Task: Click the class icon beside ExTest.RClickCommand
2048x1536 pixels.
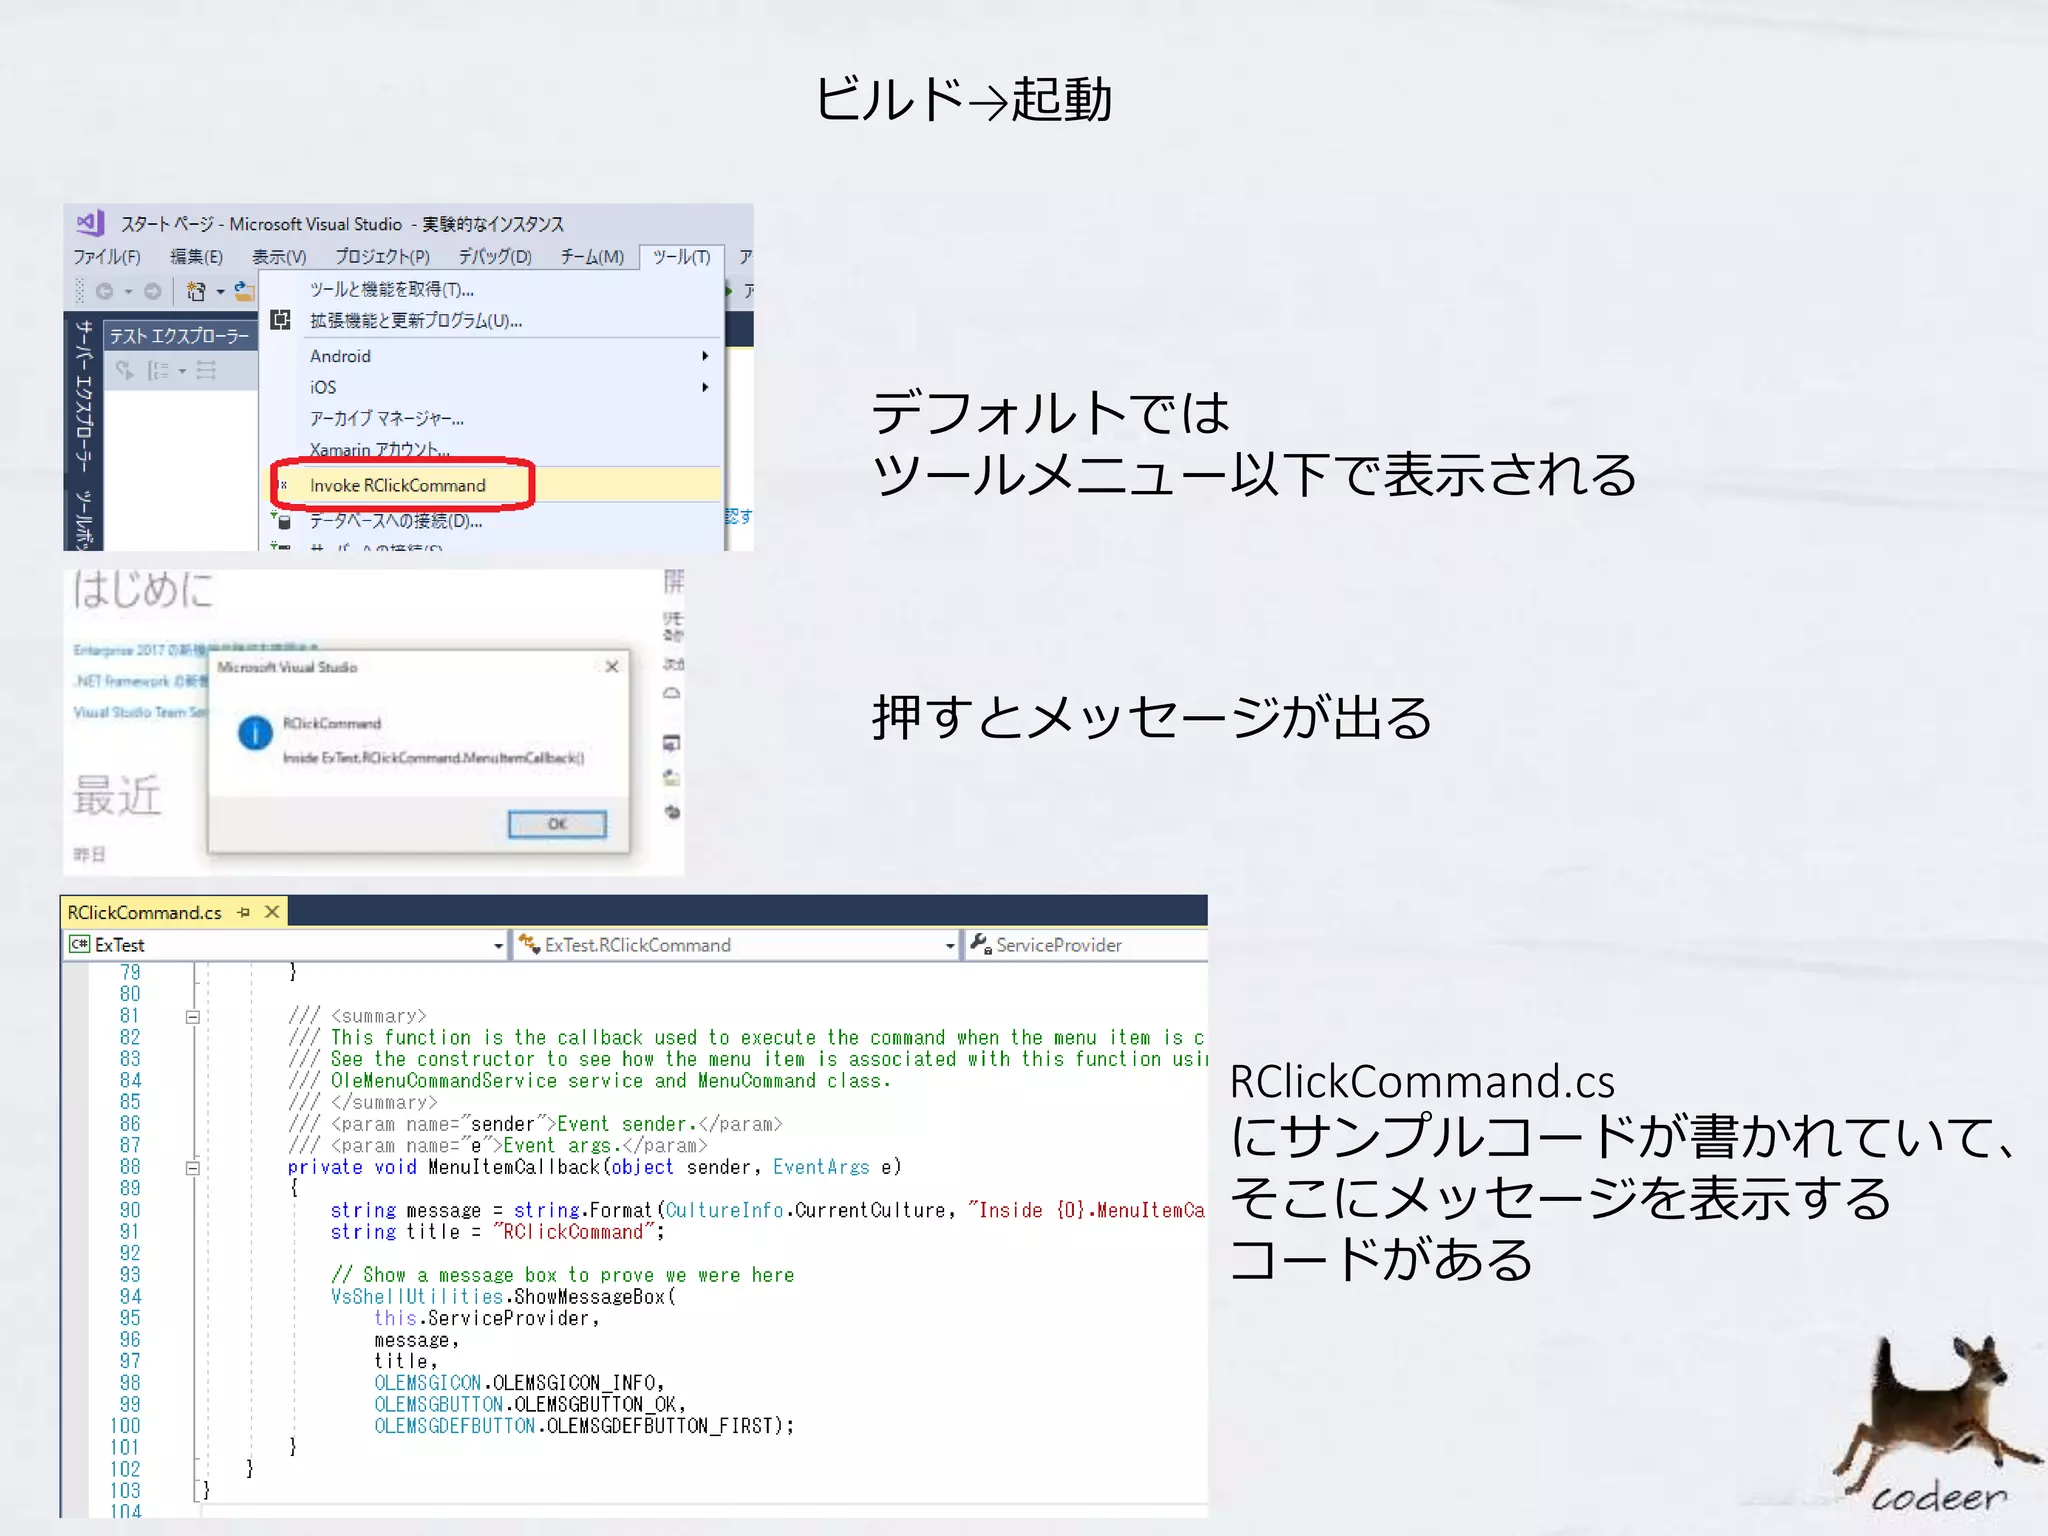Action: point(529,944)
